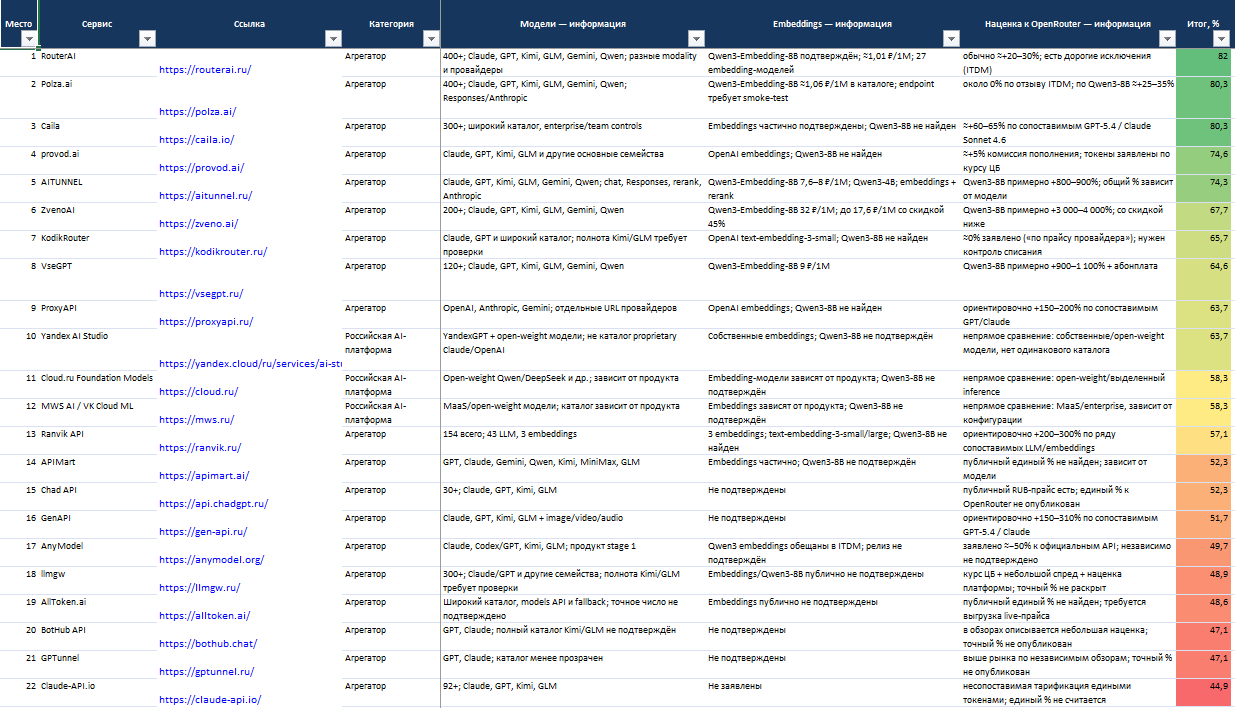Open Модели — информация column filter arrow
This screenshot has height=708, width=1235.
[x=696, y=39]
